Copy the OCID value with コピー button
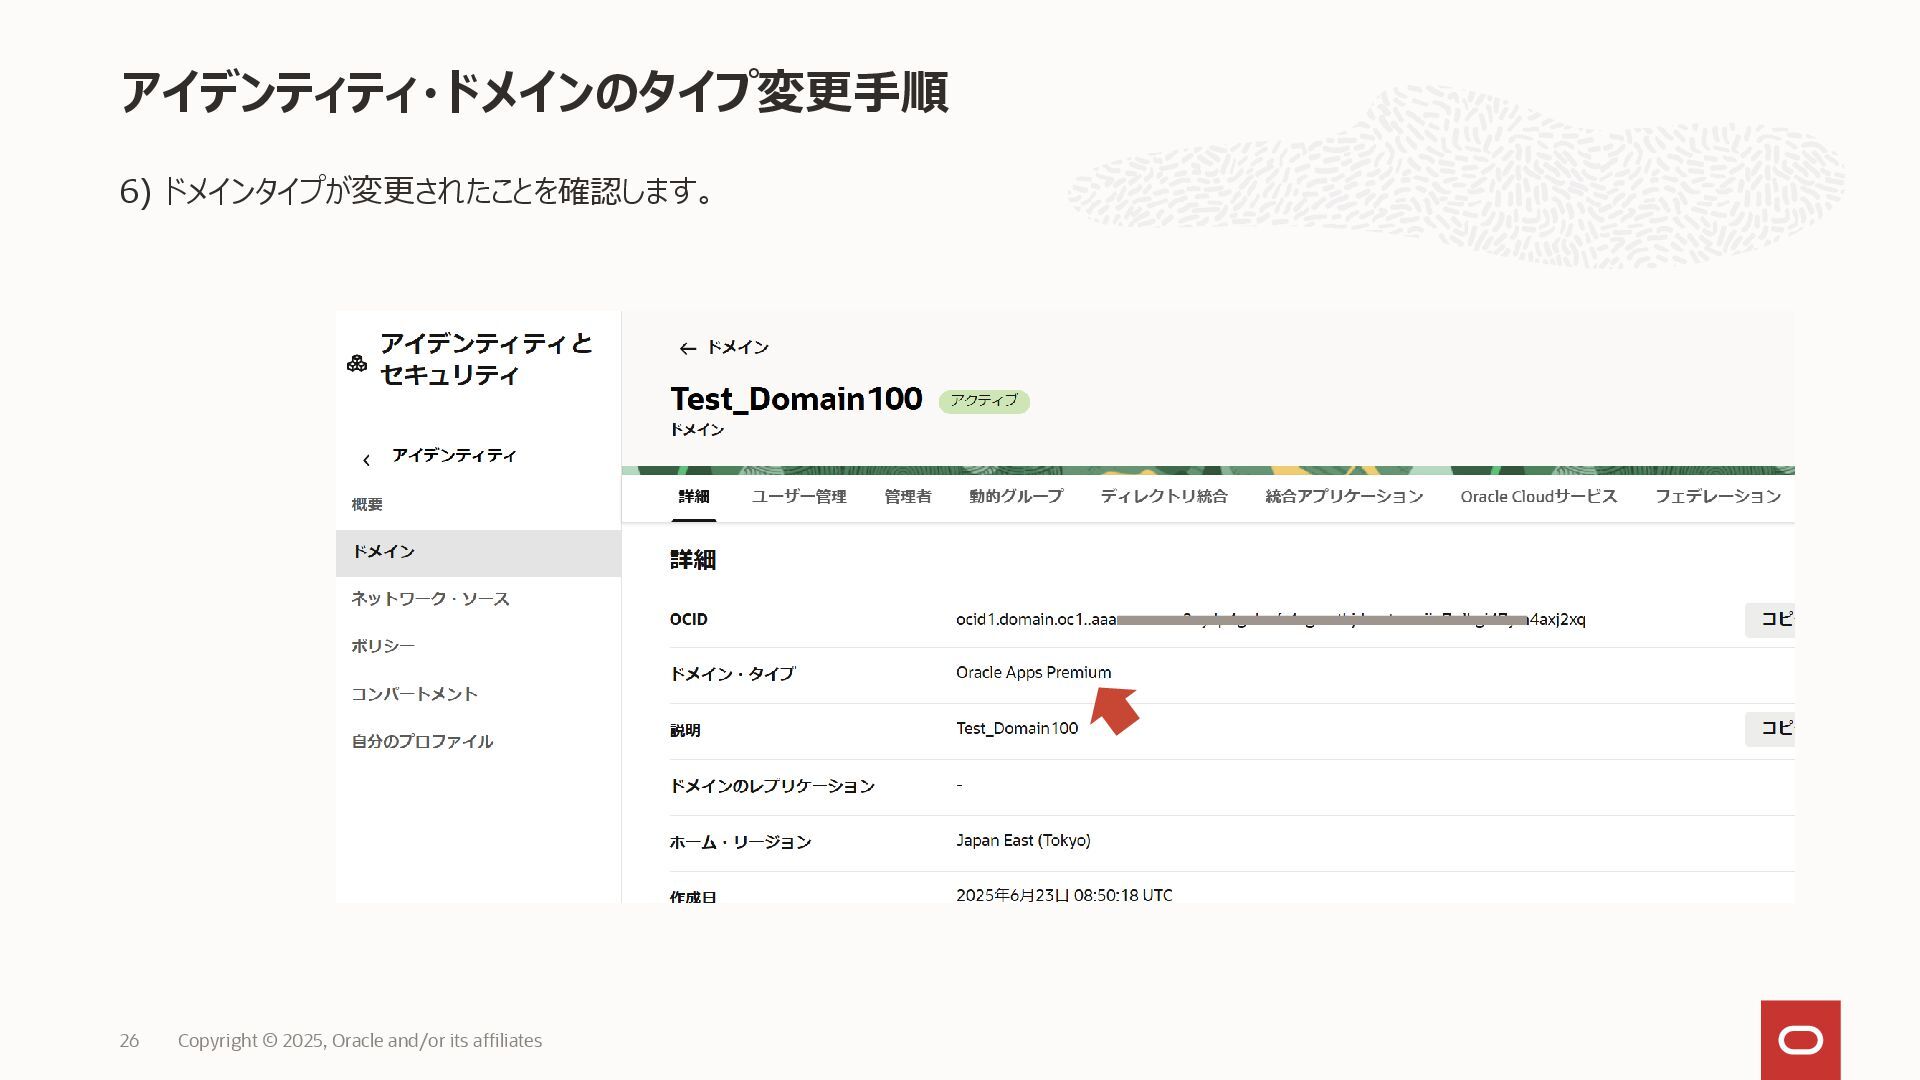The height and width of the screenshot is (1080, 1920). 1770,620
